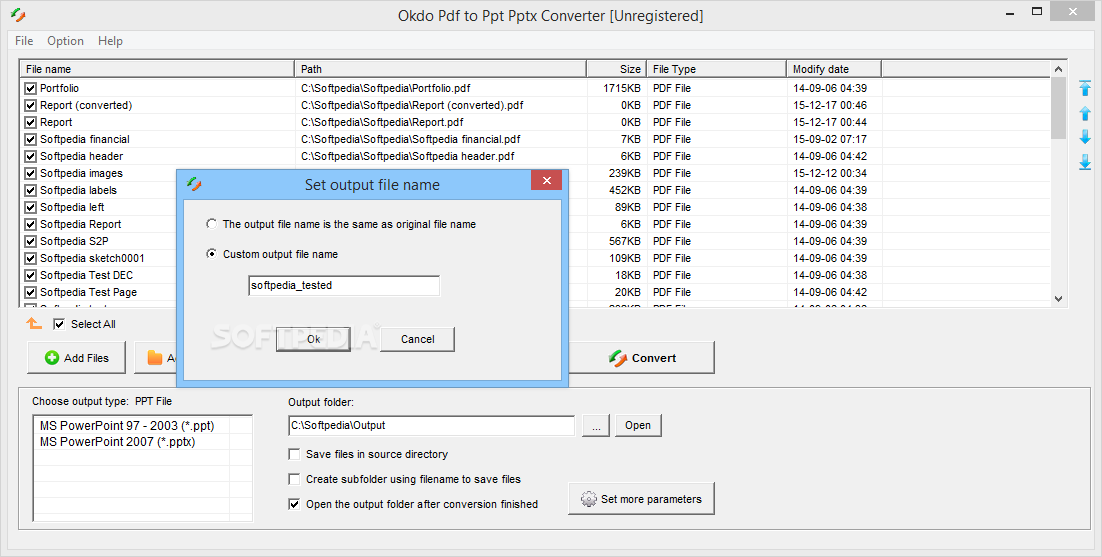Toggle the Select All checkbox
Image resolution: width=1102 pixels, height=557 pixels.
point(59,324)
